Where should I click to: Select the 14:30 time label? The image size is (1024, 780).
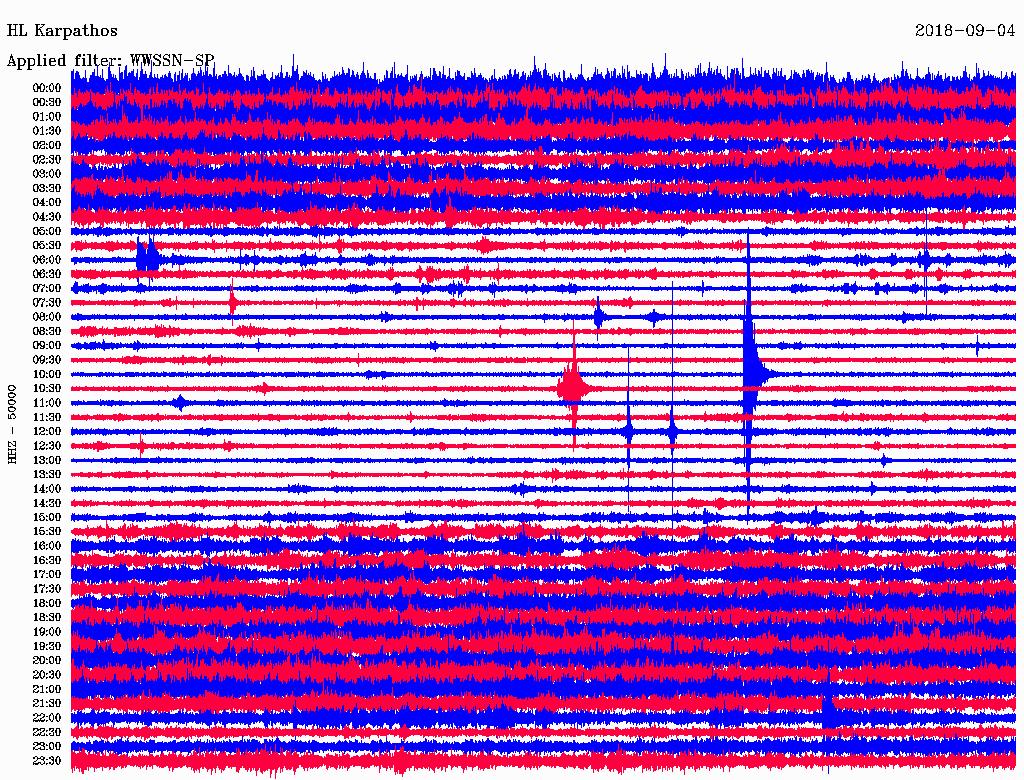47,504
